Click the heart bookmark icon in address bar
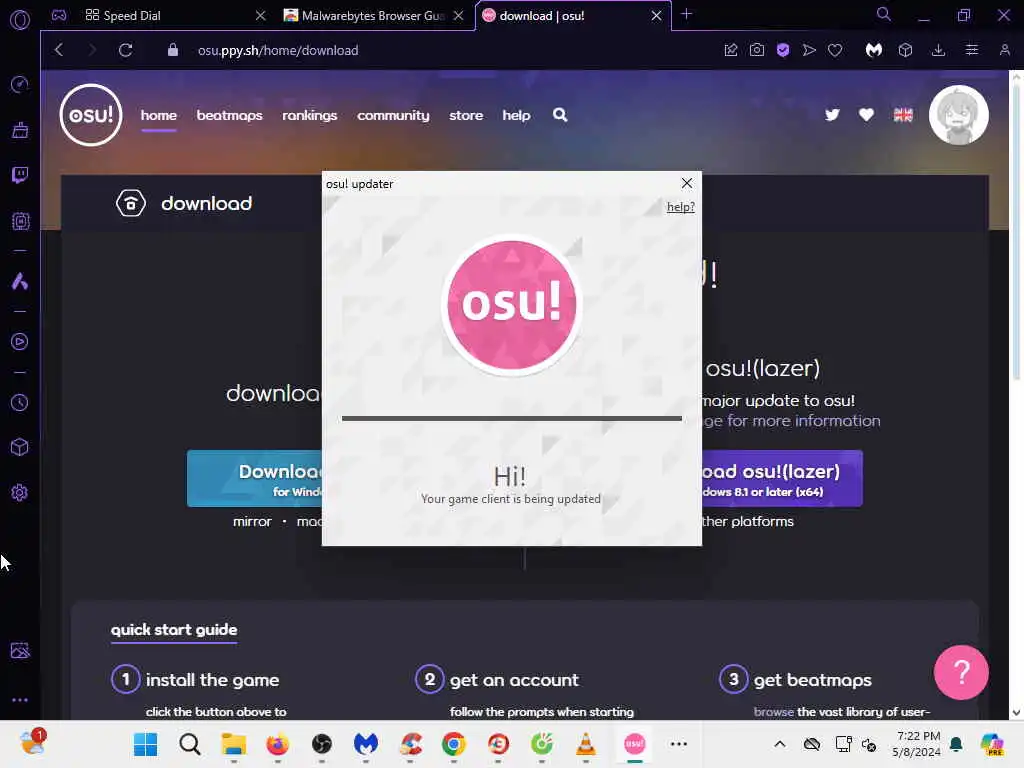Screen dimensions: 1024x768 [x=835, y=50]
